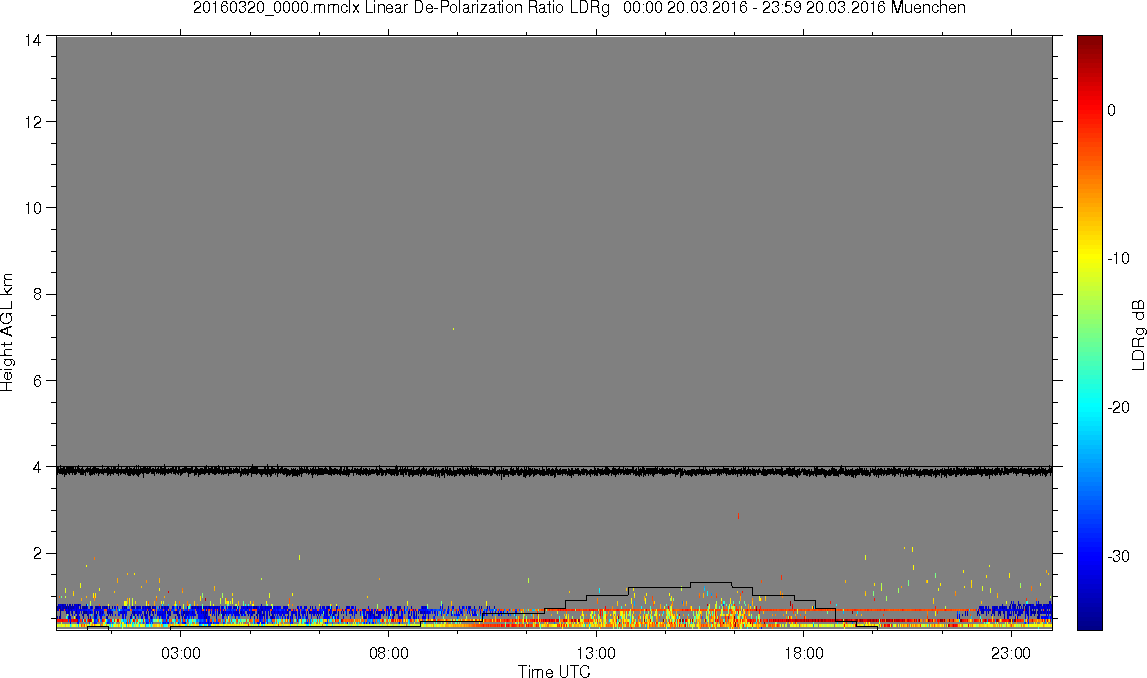The height and width of the screenshot is (678, 1147).
Task: Click the 'LDRg dB' colorbar label
Action: pos(1137,334)
